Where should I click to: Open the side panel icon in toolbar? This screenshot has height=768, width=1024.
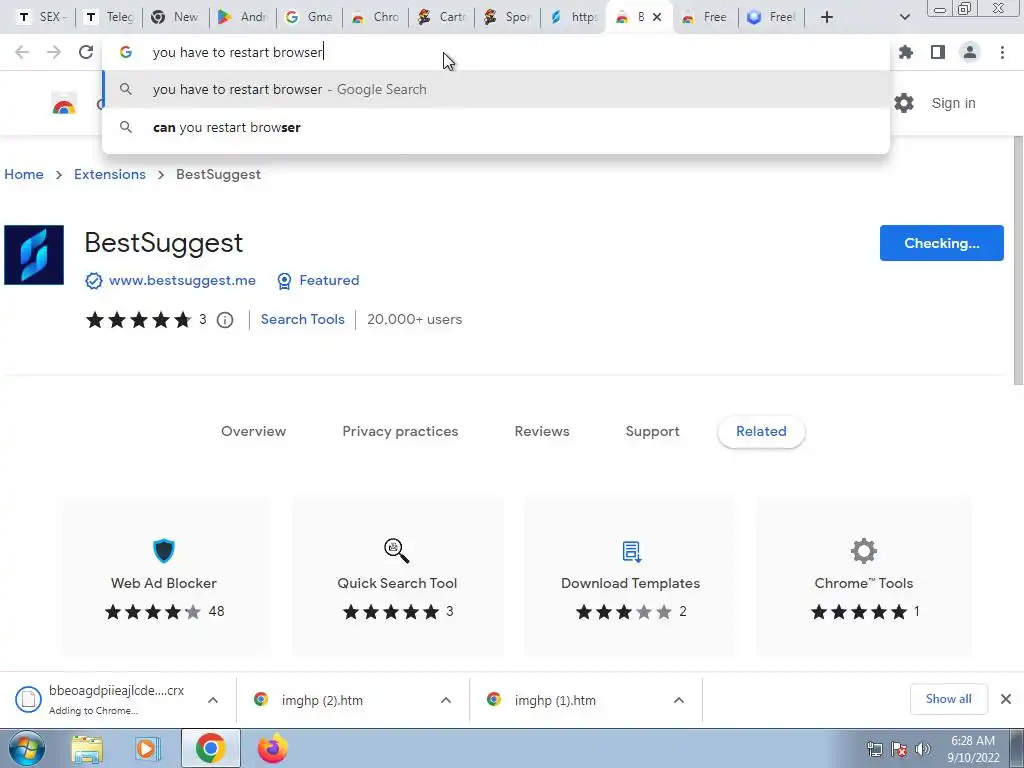coord(938,52)
